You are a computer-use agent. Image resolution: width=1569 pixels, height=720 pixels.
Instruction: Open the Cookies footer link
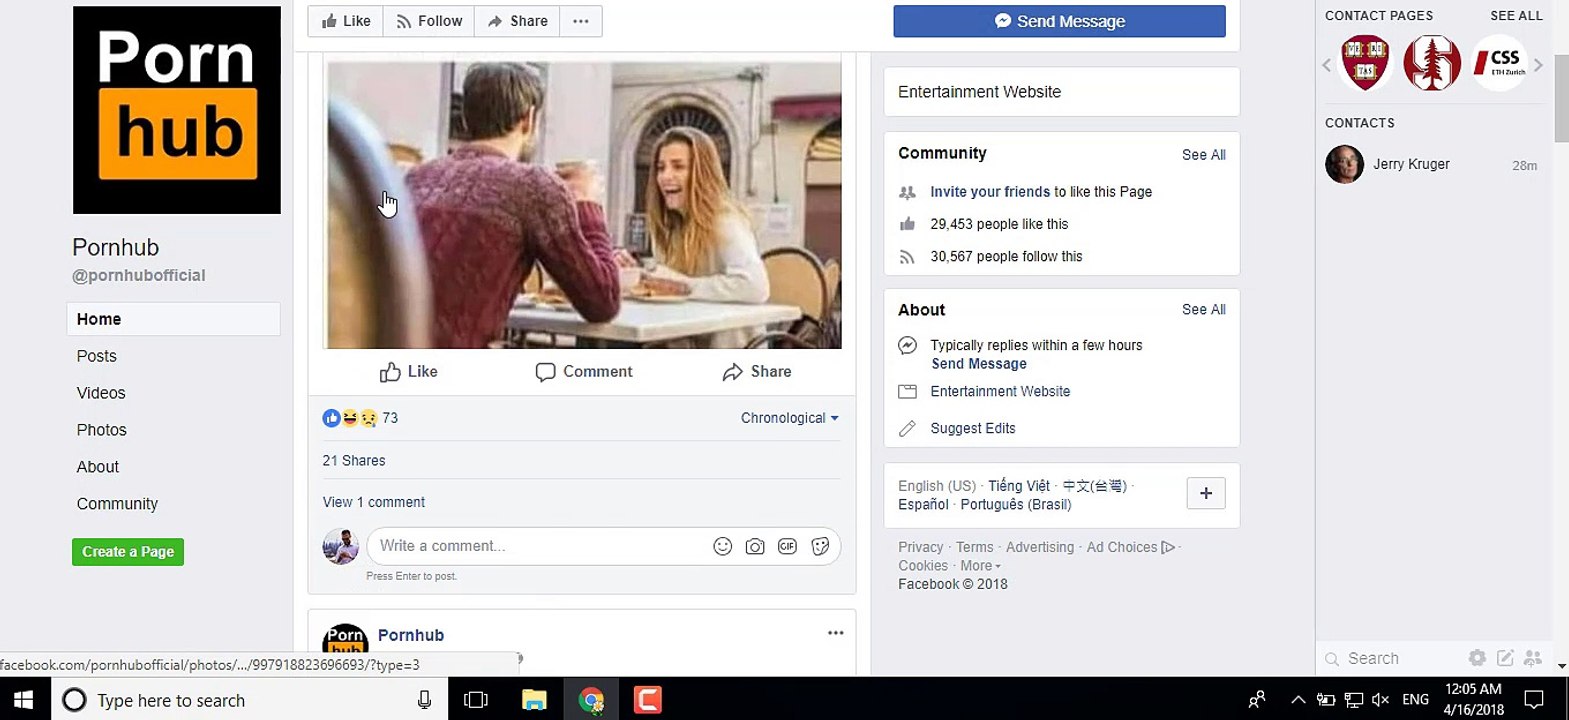923,566
